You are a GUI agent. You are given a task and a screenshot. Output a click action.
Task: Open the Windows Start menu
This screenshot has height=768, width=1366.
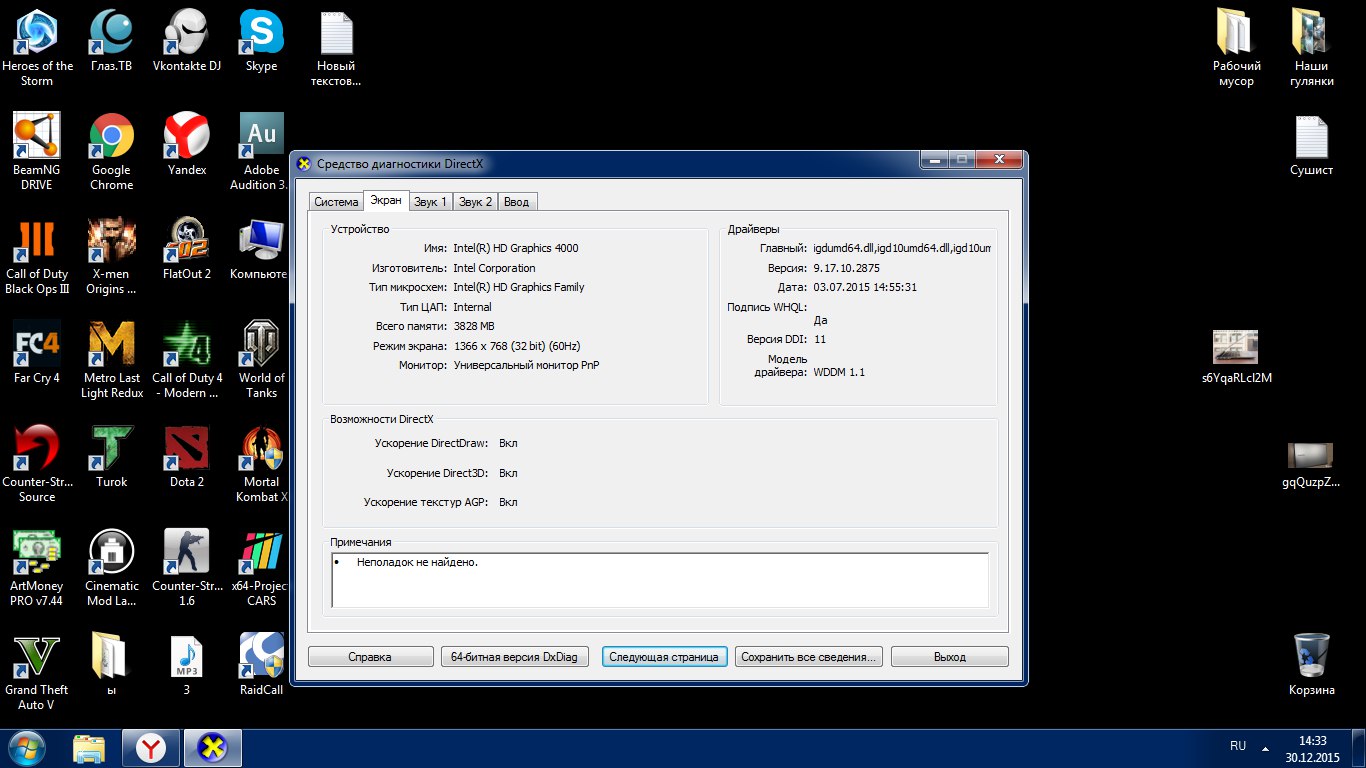click(x=29, y=748)
